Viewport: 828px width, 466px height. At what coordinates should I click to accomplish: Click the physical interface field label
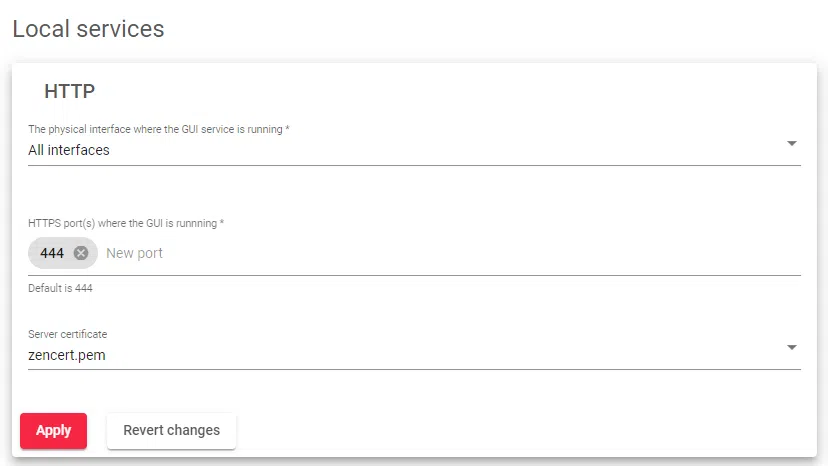(155, 129)
